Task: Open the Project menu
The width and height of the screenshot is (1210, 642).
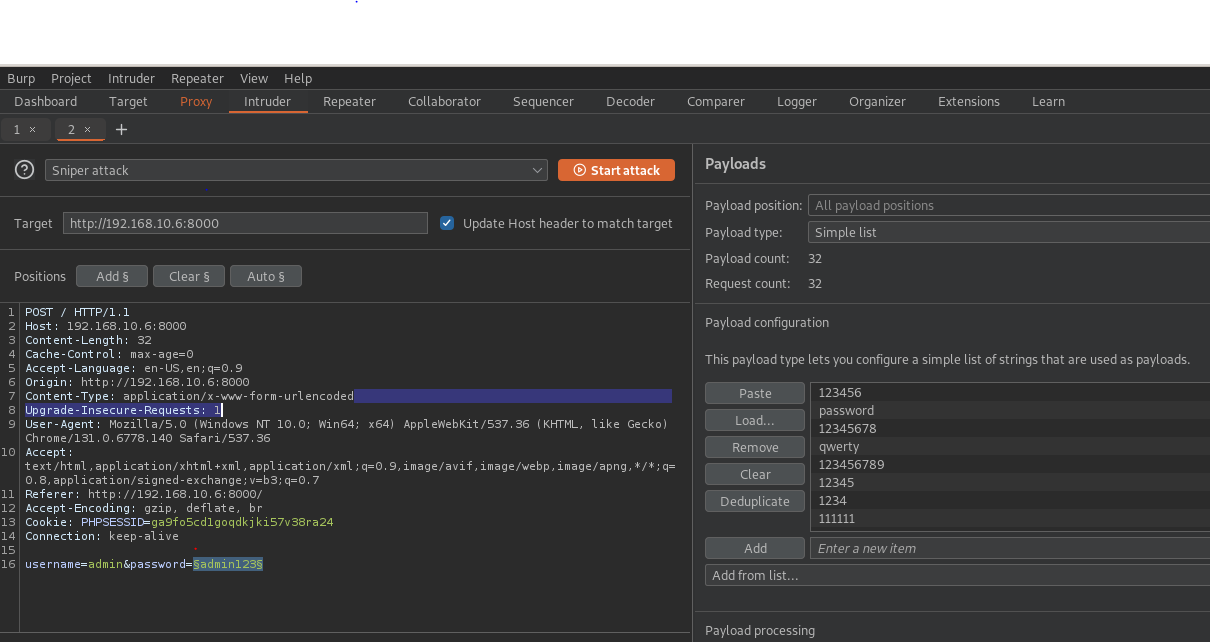Action: [x=71, y=78]
